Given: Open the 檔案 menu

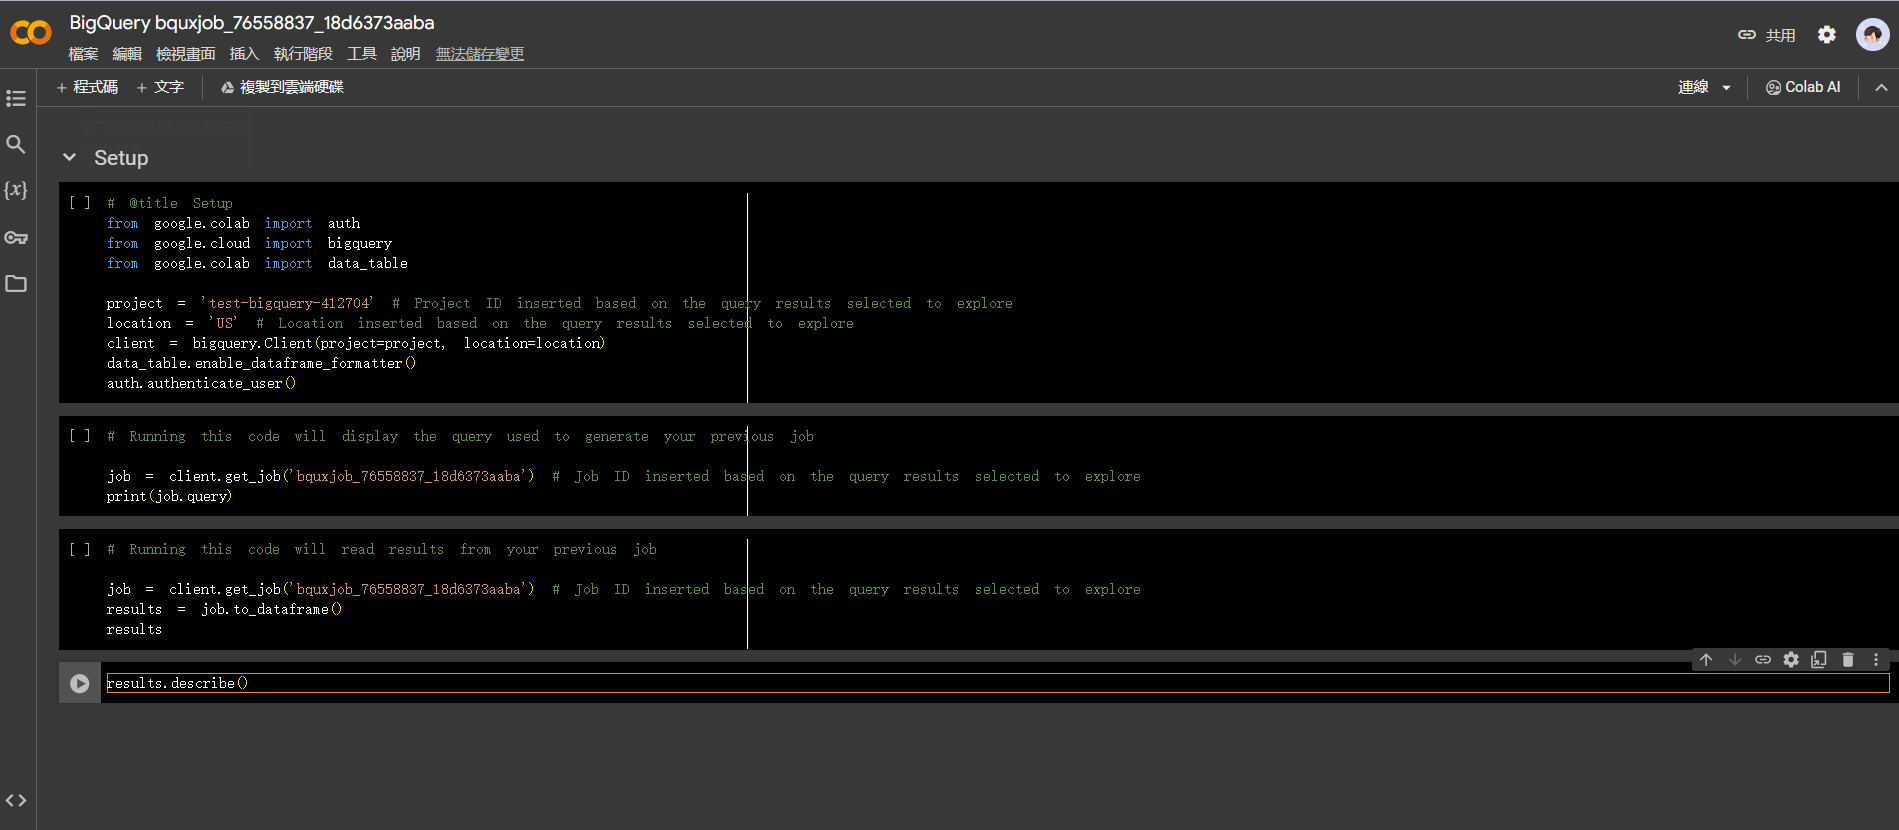Looking at the screenshot, I should [84, 54].
